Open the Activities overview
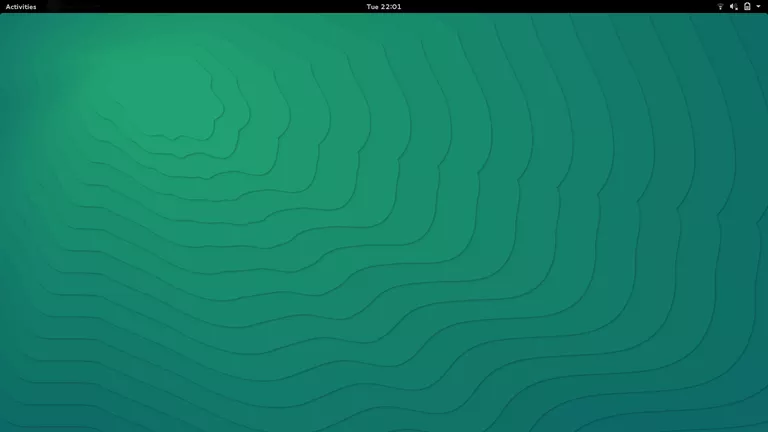 coord(21,6)
